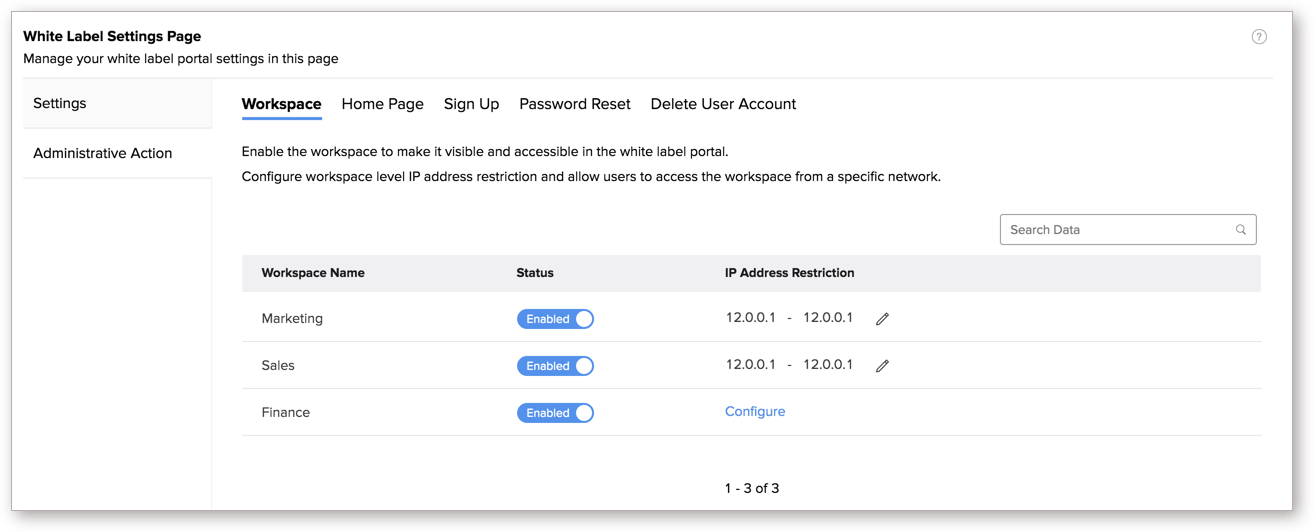The width and height of the screenshot is (1314, 532).
Task: Disable the Marketing workspace toggle
Action: 555,319
